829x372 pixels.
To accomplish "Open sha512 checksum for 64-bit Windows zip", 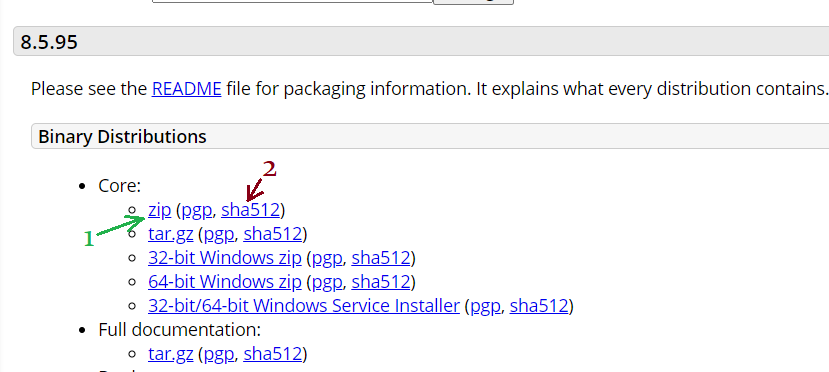I will 381,282.
